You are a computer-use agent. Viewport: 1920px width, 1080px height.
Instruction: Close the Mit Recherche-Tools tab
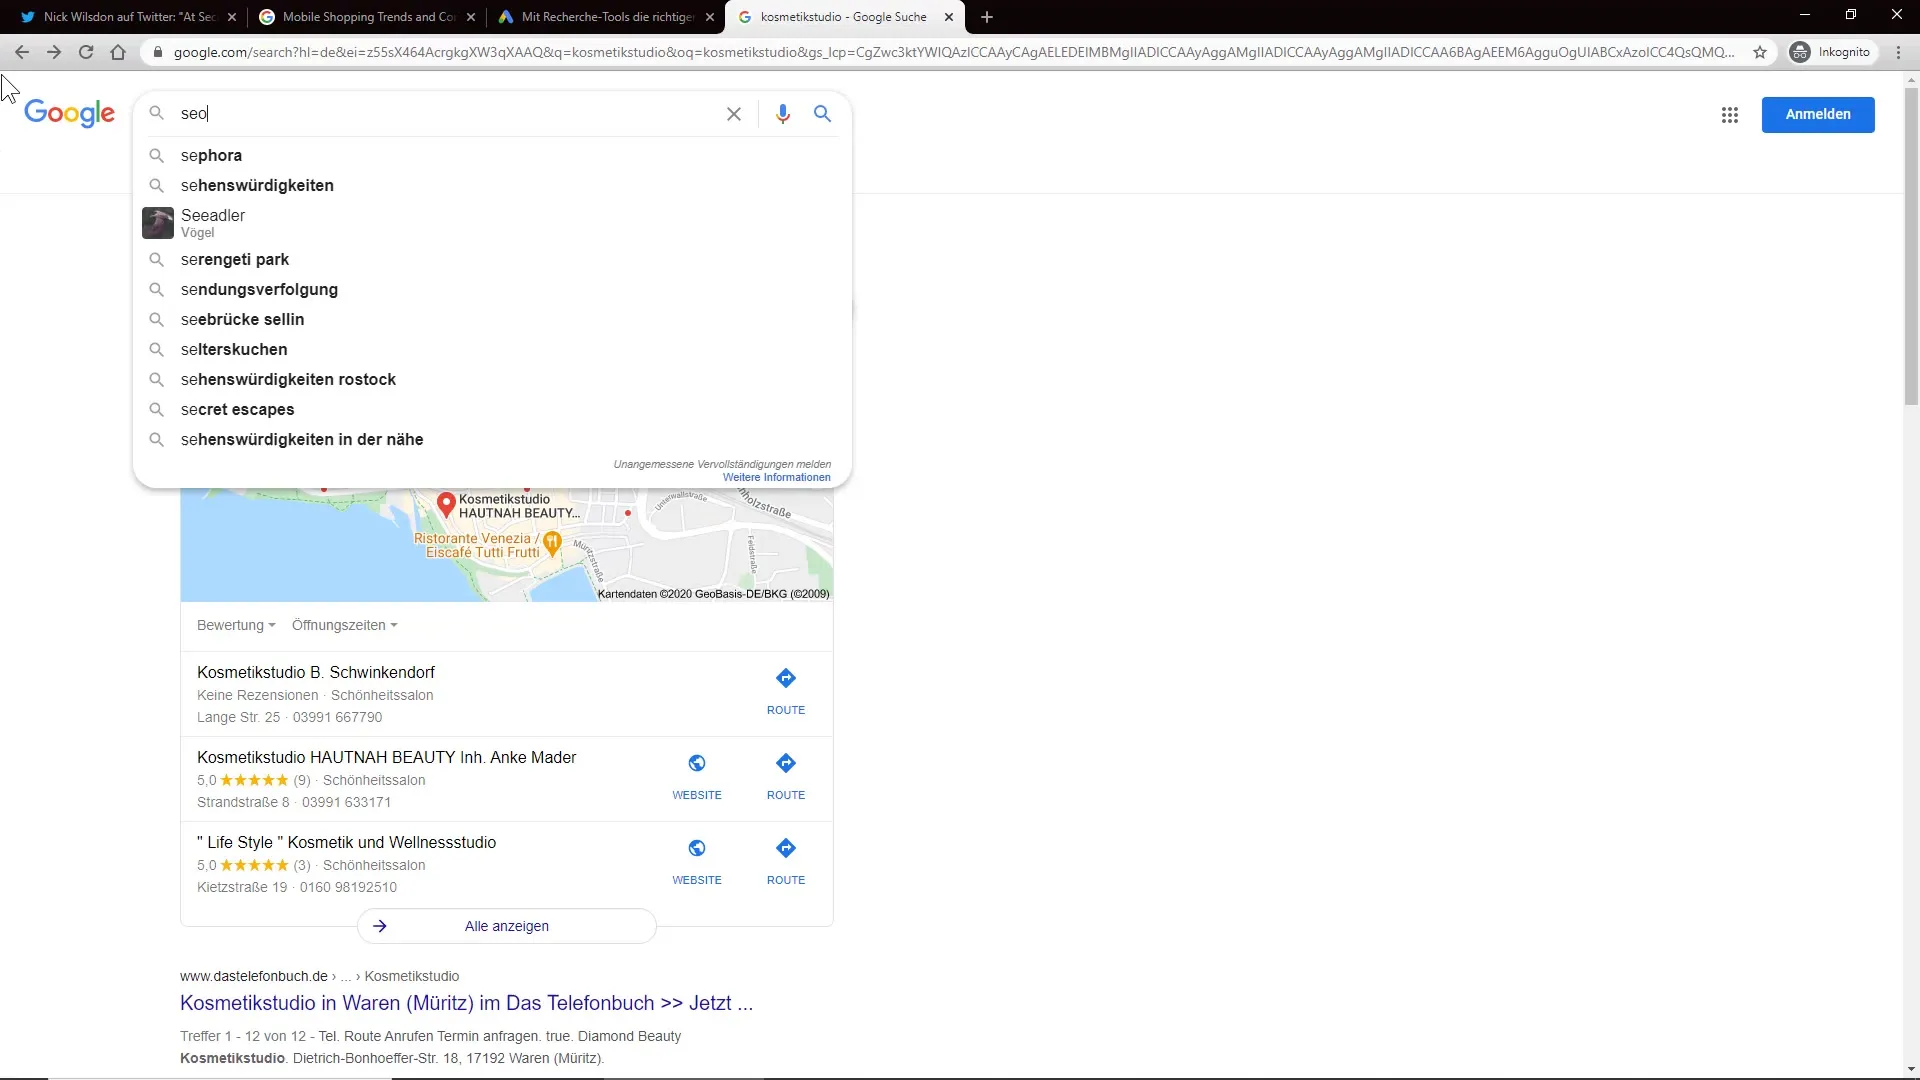tap(710, 17)
